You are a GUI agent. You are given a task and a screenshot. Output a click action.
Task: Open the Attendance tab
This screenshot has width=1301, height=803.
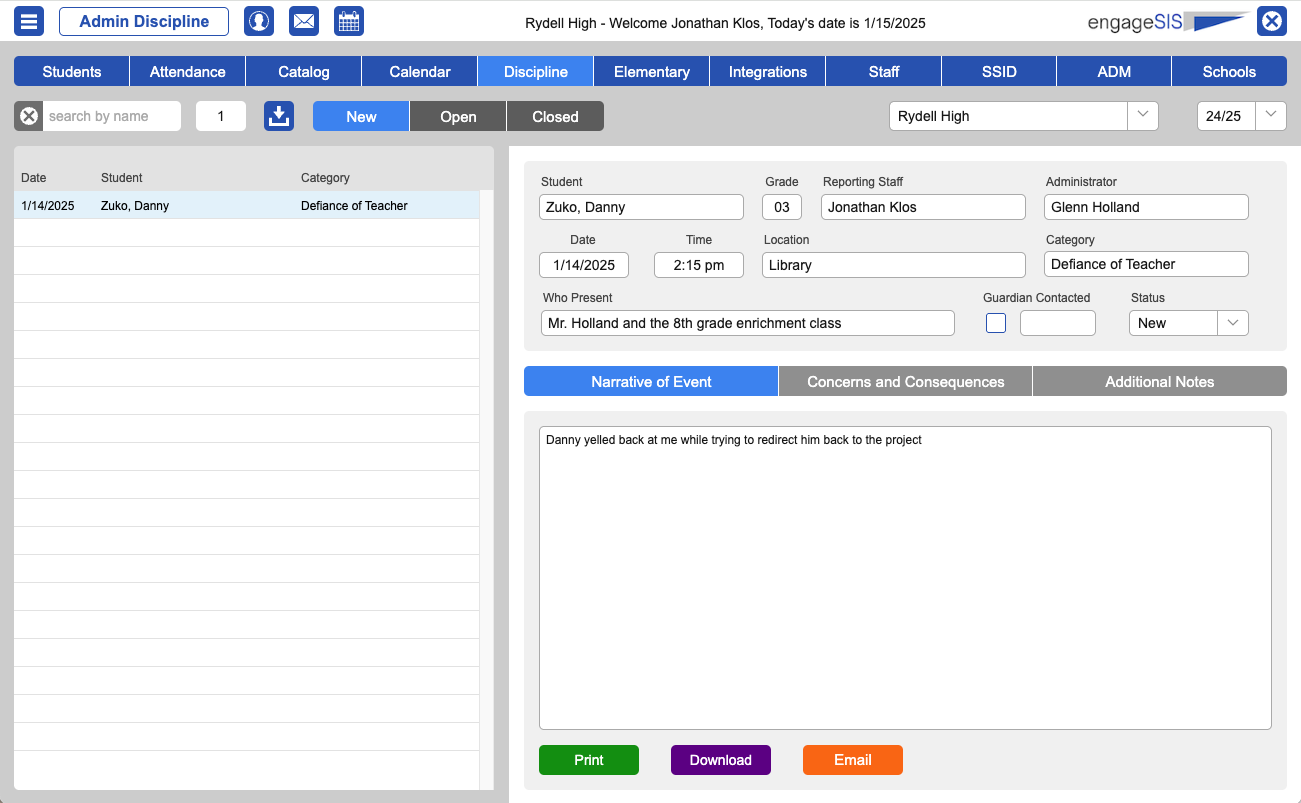(x=188, y=72)
